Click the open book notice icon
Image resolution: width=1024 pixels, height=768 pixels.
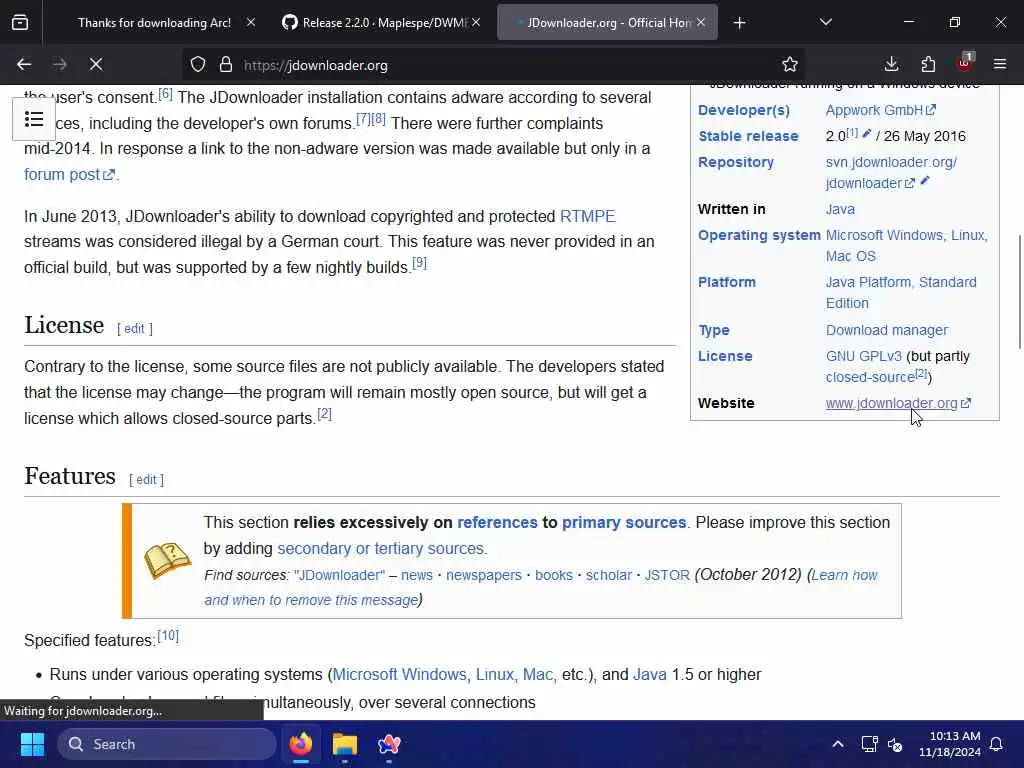click(167, 560)
